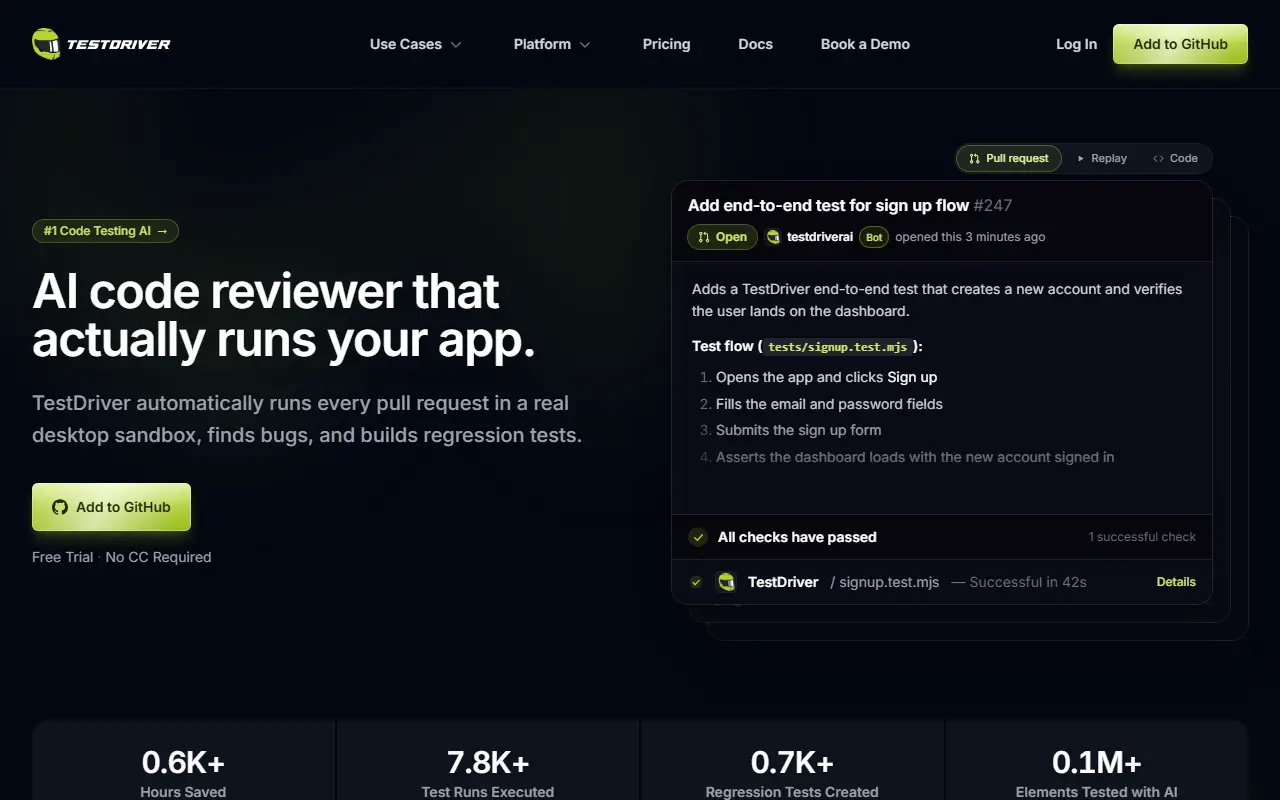The height and width of the screenshot is (800, 1280).
Task: Click TestDriver helmet icon in checks row
Action: (727, 582)
